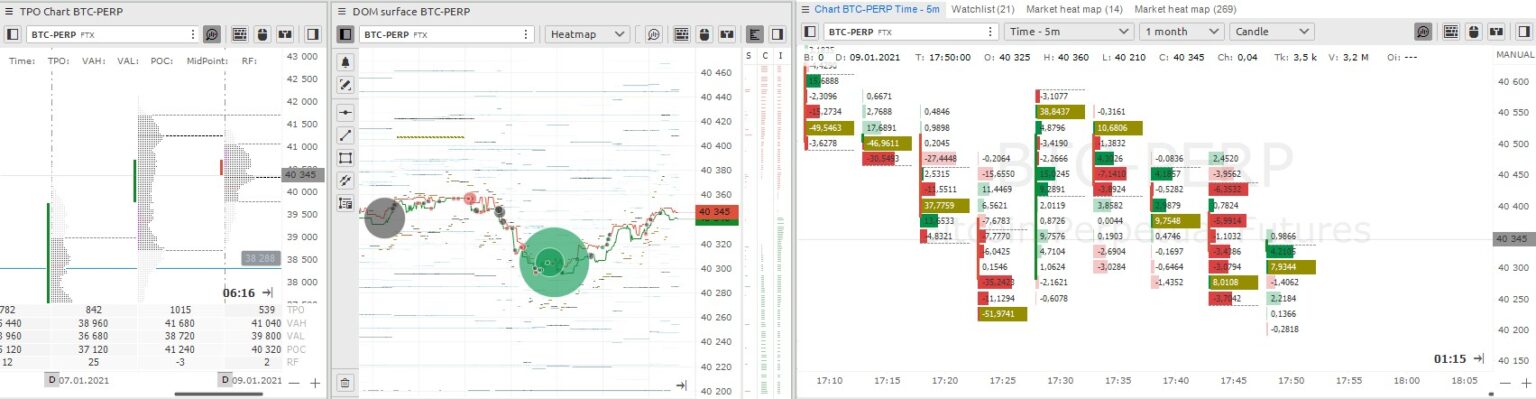Click the I column header
Image resolution: width=1536 pixels, height=399 pixels.
pos(781,57)
